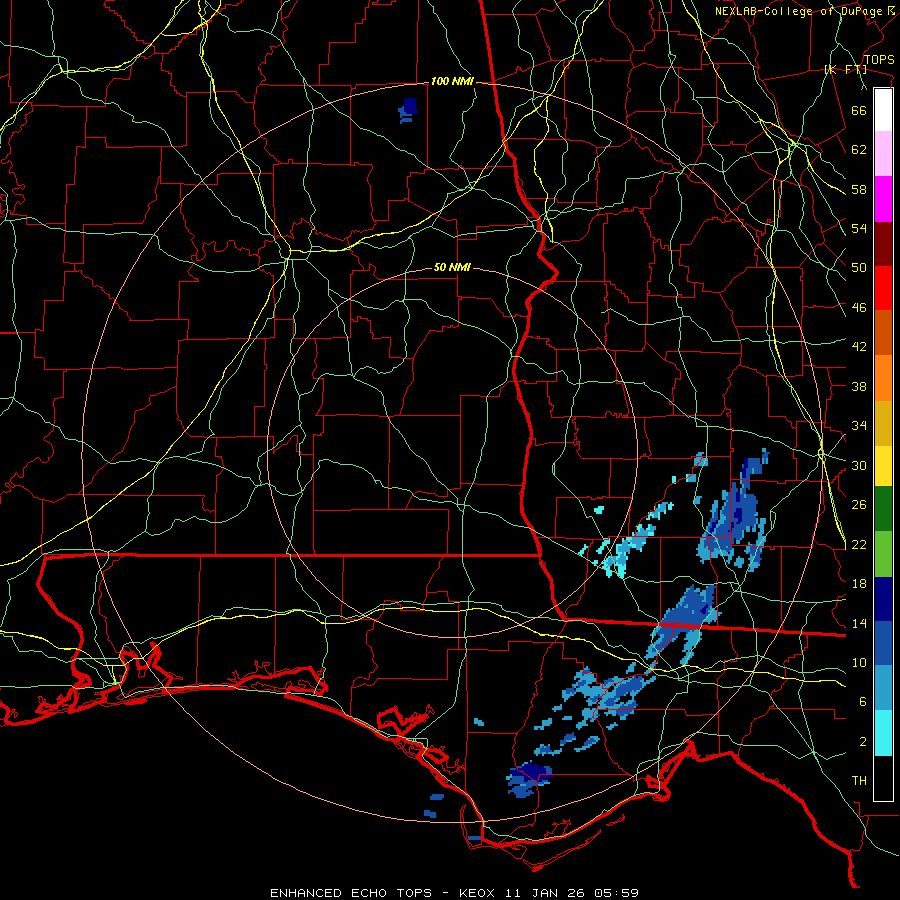Click legend value "62"
900x900 pixels.
click(x=859, y=150)
